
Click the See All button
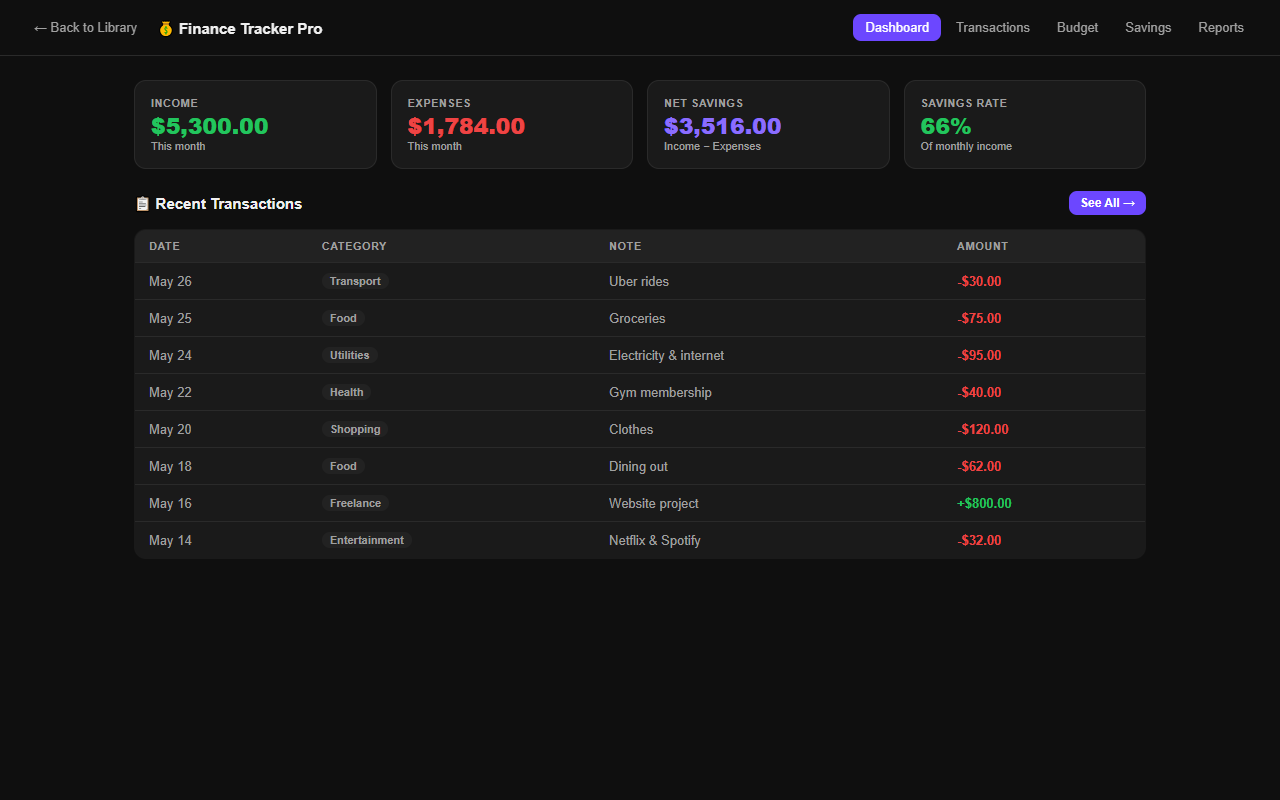(1107, 203)
